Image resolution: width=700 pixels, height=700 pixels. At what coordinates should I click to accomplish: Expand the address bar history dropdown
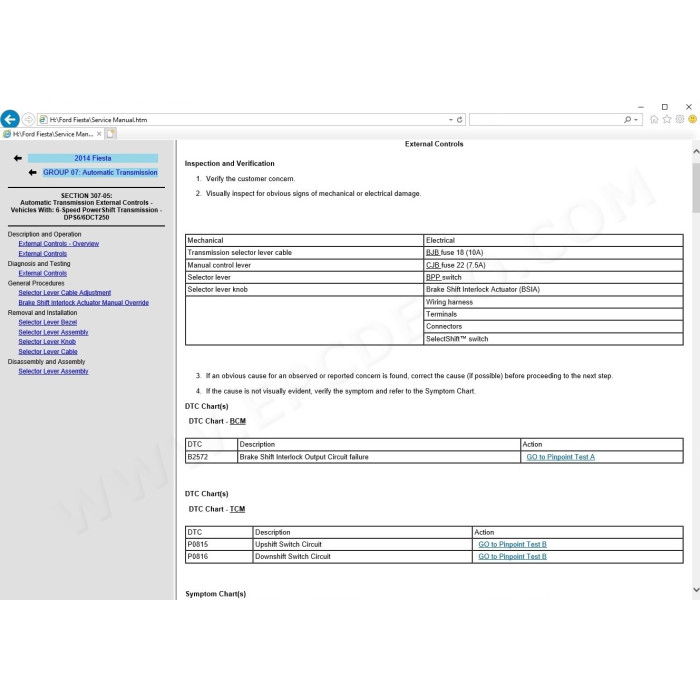[450, 120]
